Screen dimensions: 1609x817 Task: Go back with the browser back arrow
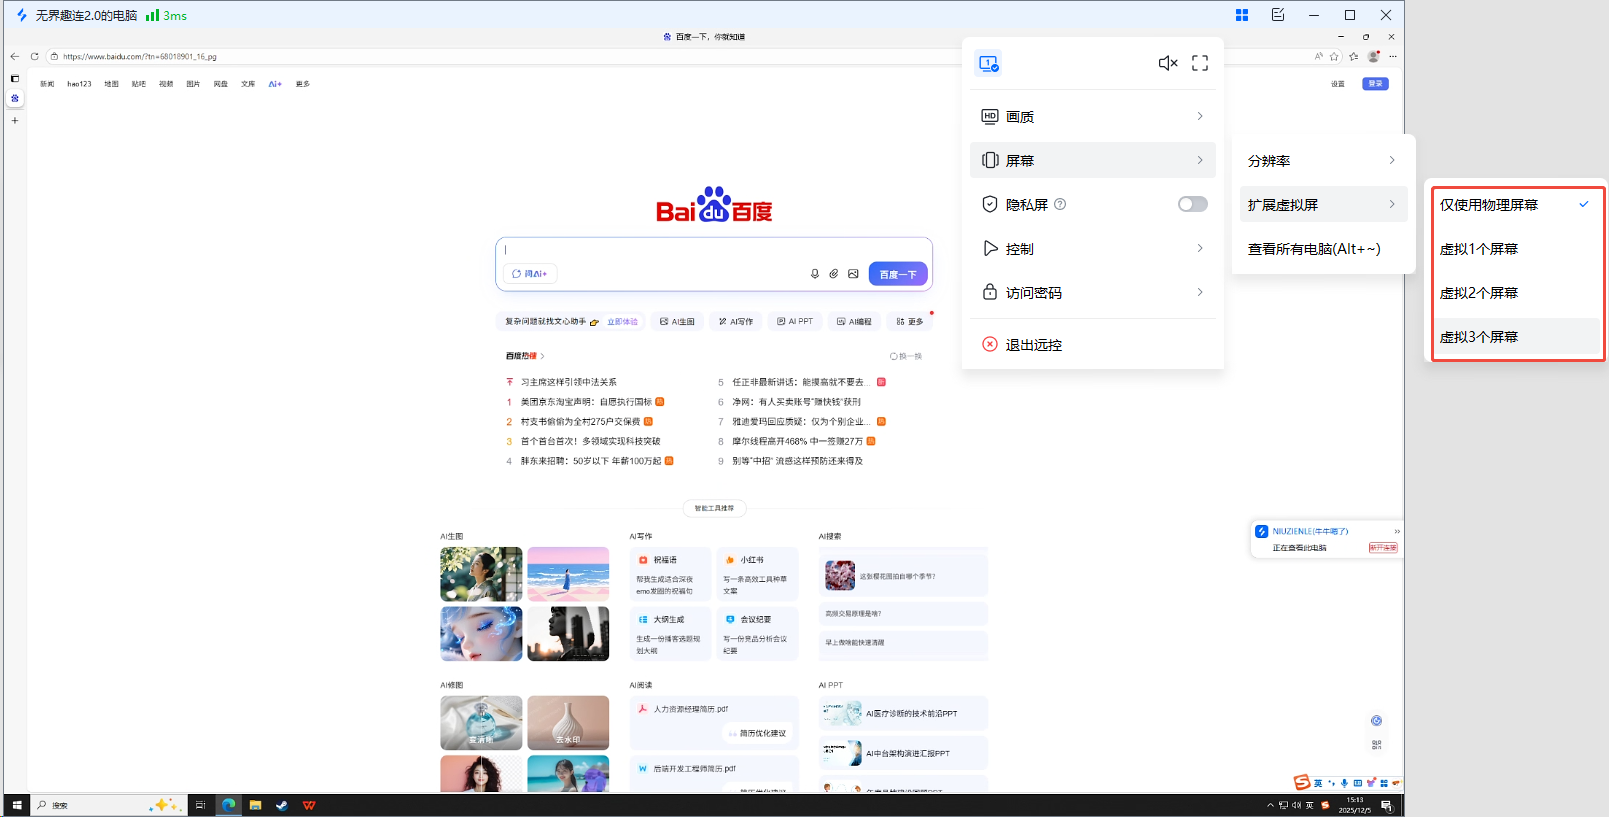tap(14, 56)
